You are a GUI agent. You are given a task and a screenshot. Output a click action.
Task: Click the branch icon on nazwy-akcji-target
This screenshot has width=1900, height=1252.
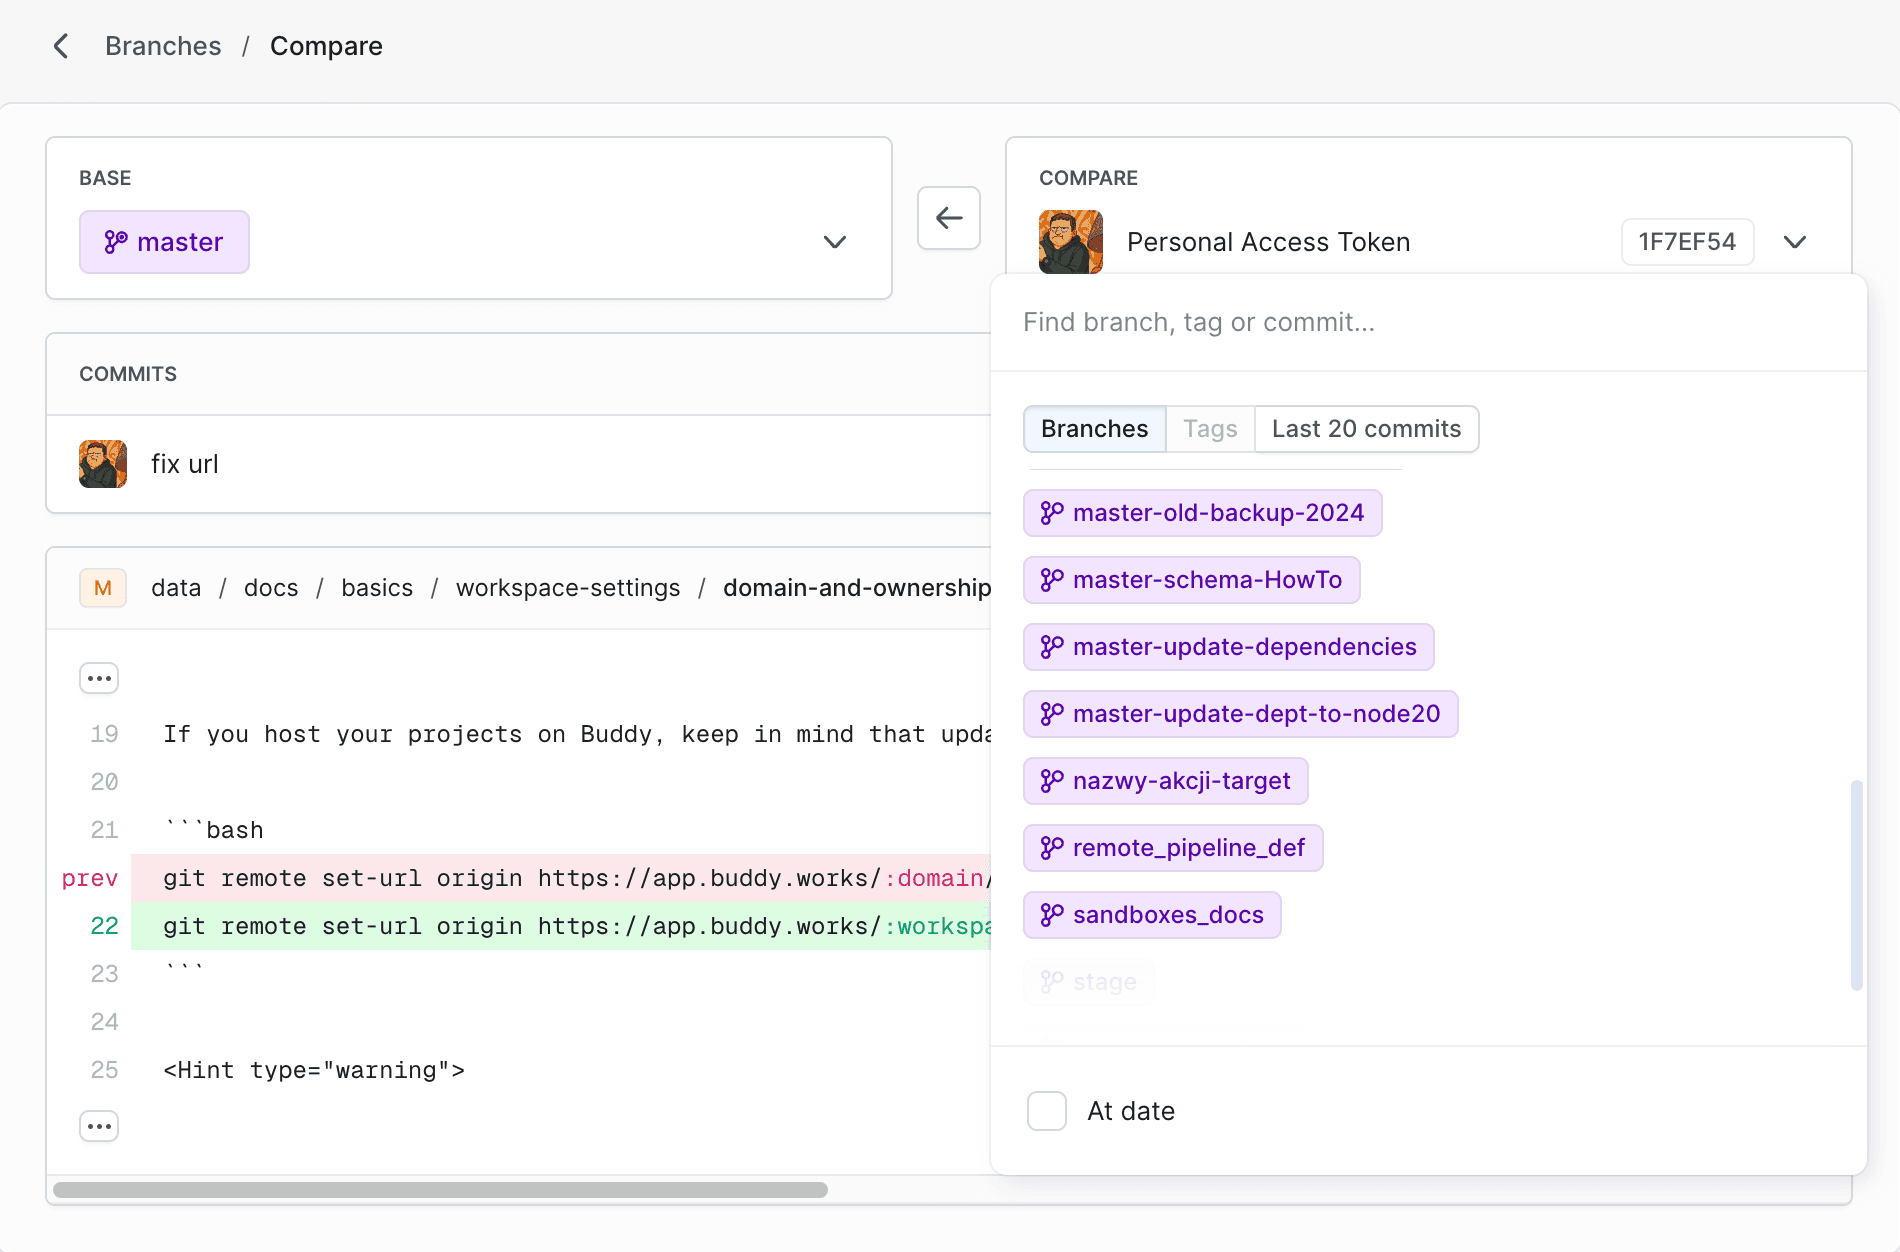tap(1052, 781)
